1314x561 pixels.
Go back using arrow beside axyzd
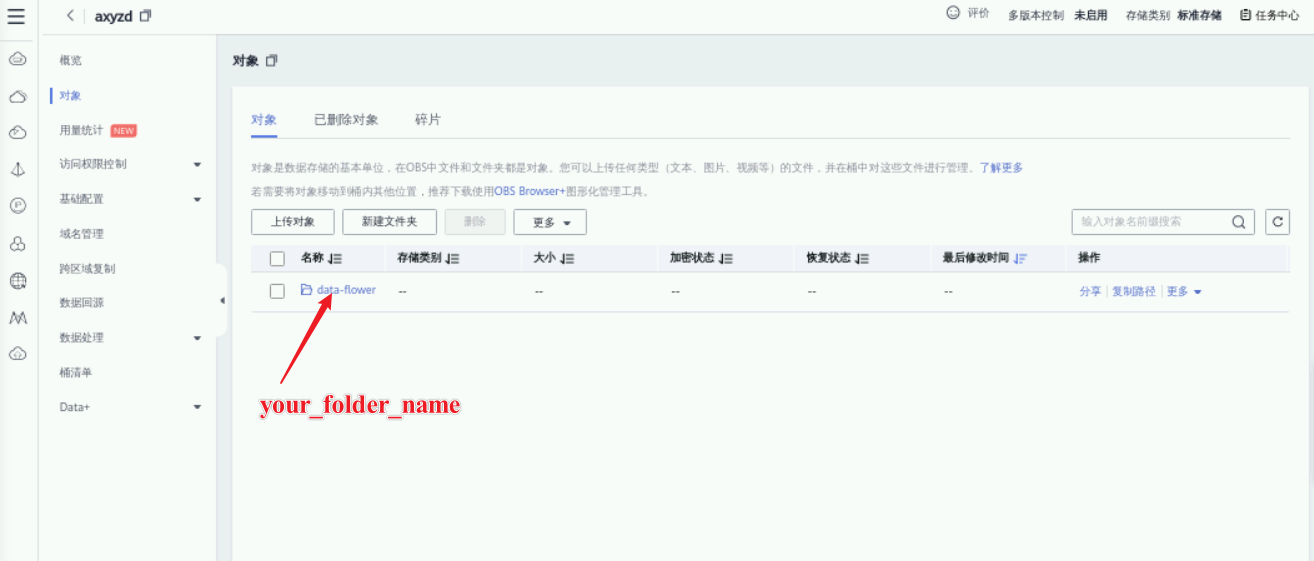[x=70, y=15]
